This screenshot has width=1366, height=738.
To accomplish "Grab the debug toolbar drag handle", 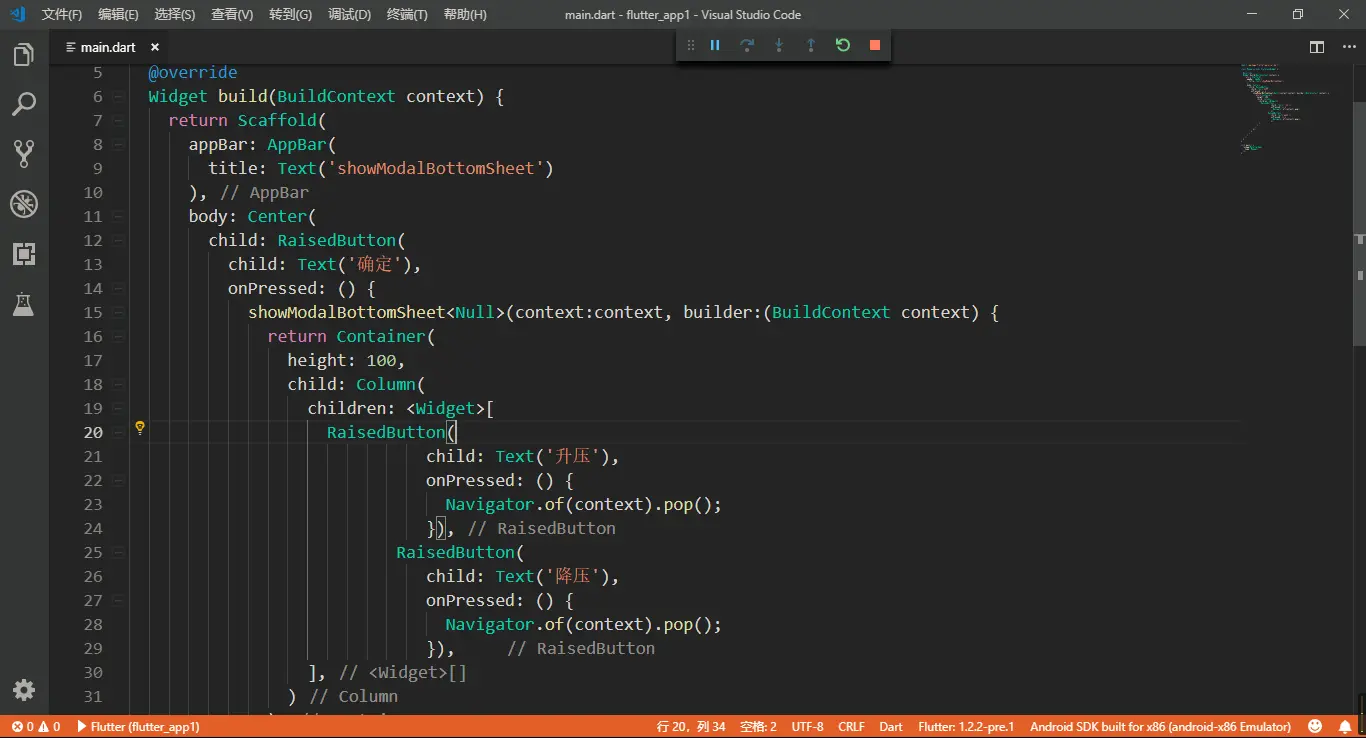I will 690,45.
